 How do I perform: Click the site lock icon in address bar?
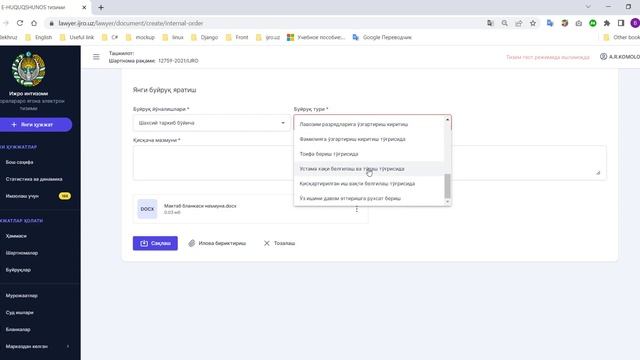coord(51,23)
